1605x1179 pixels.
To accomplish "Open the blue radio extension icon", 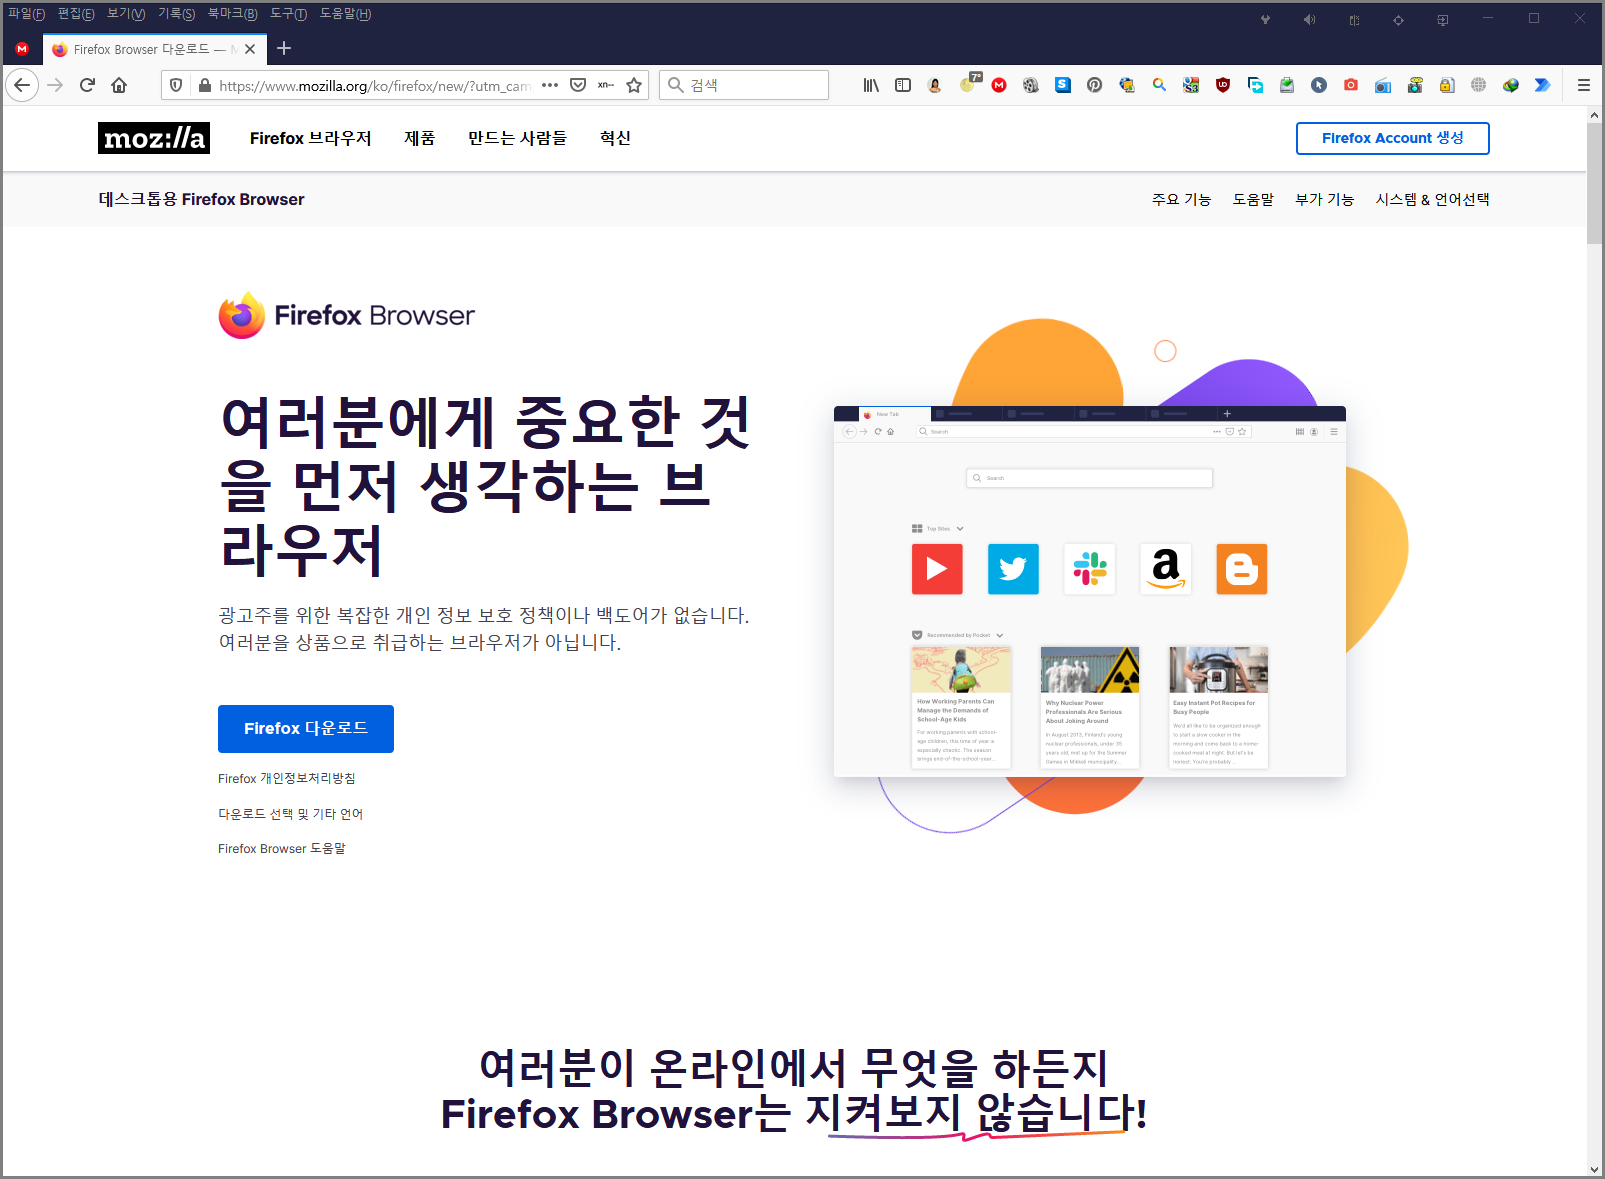I will [1383, 85].
